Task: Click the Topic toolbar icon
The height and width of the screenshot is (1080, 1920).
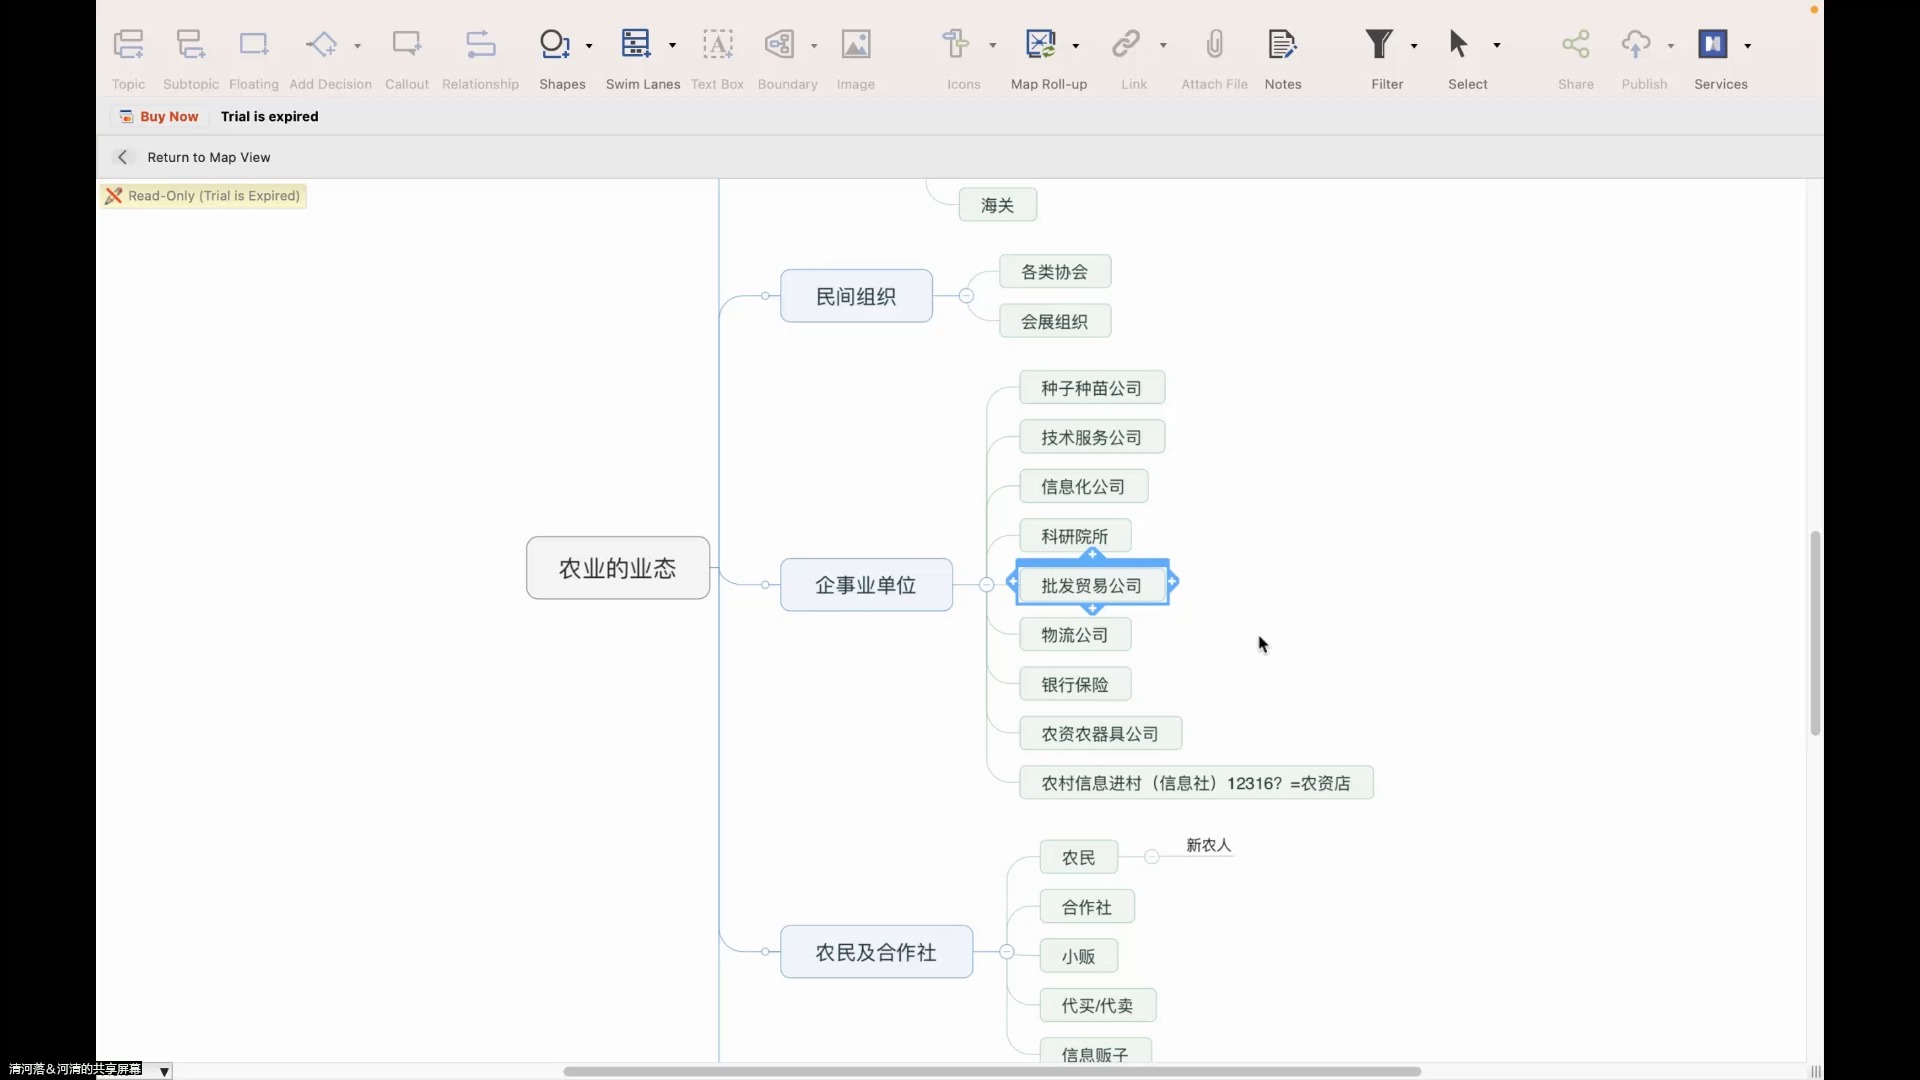Action: pyautogui.click(x=128, y=45)
